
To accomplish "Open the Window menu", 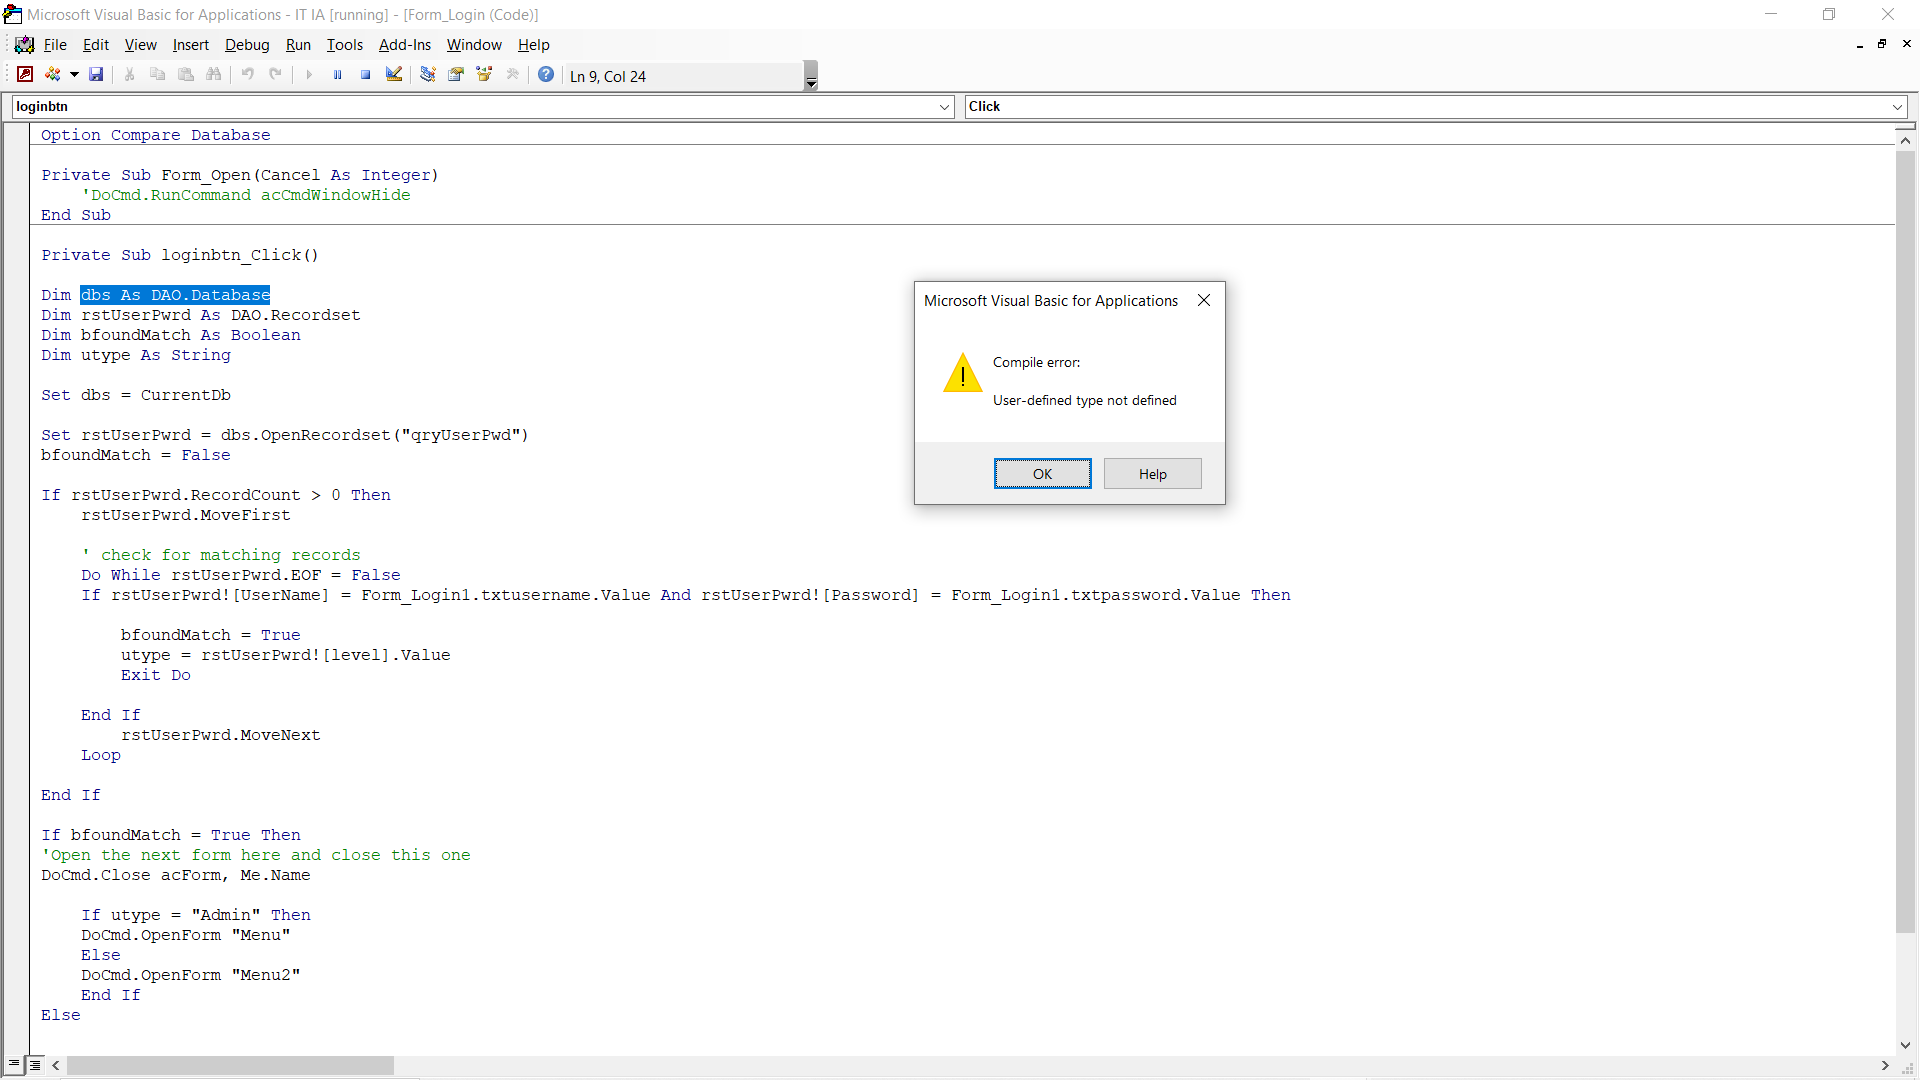I will click(474, 45).
